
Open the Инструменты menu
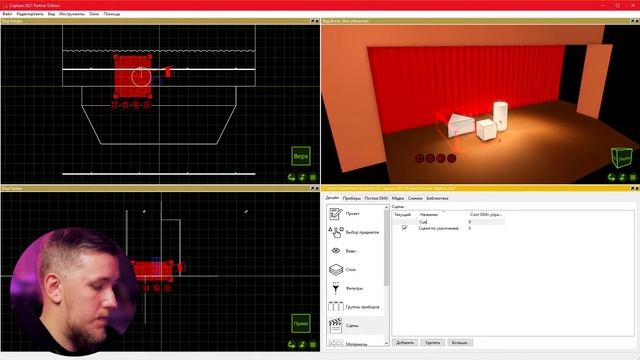tap(72, 14)
